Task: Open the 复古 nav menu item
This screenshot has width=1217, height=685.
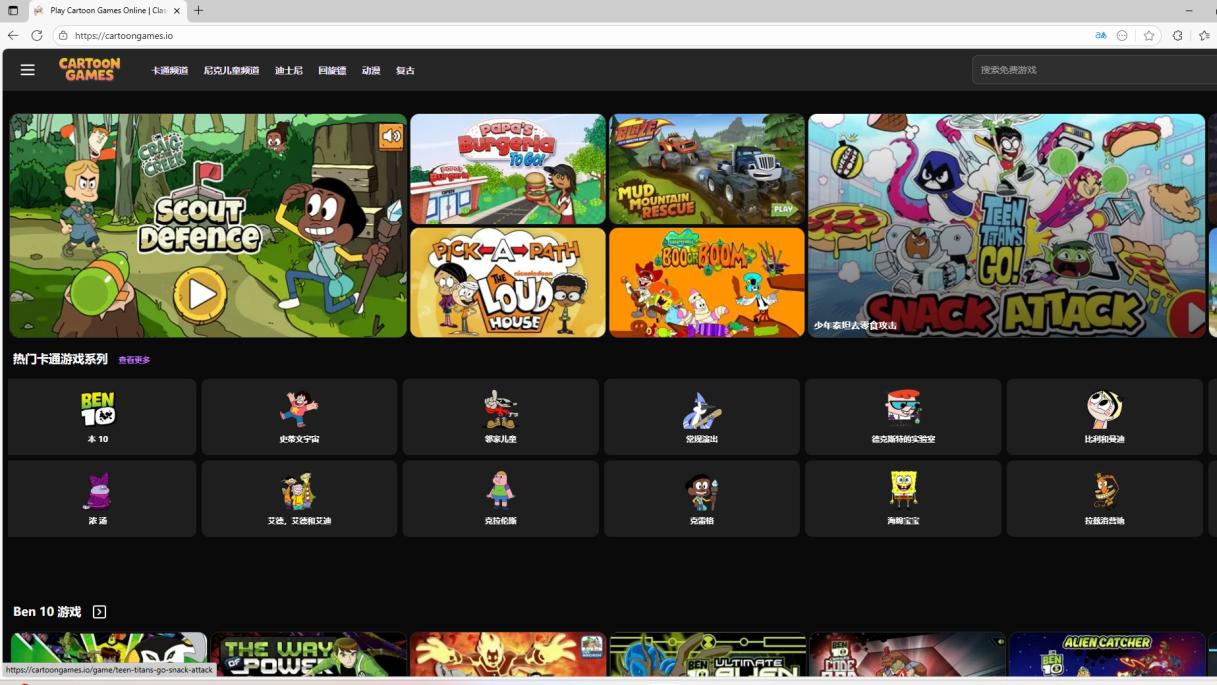Action: pos(405,71)
